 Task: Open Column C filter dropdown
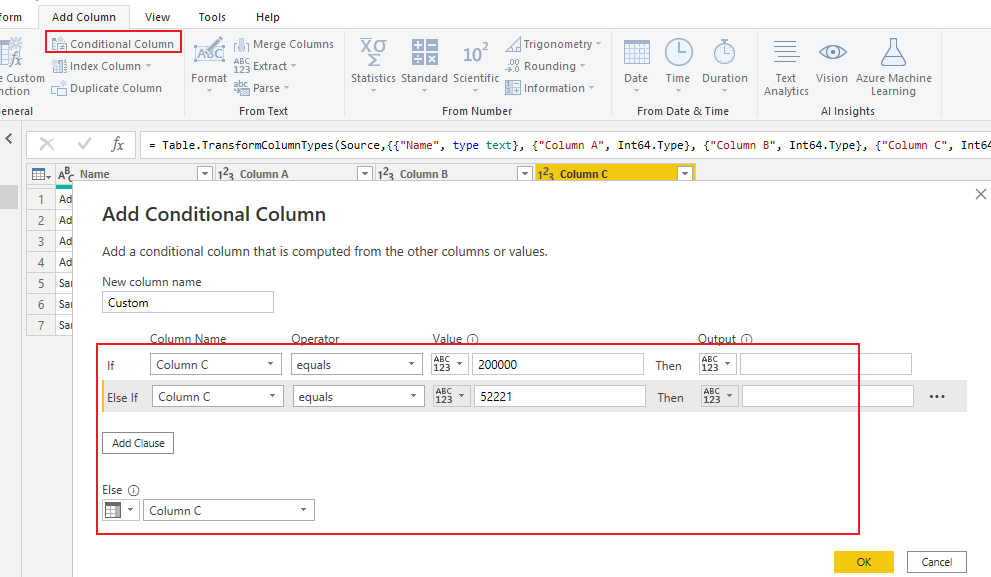pyautogui.click(x=684, y=173)
